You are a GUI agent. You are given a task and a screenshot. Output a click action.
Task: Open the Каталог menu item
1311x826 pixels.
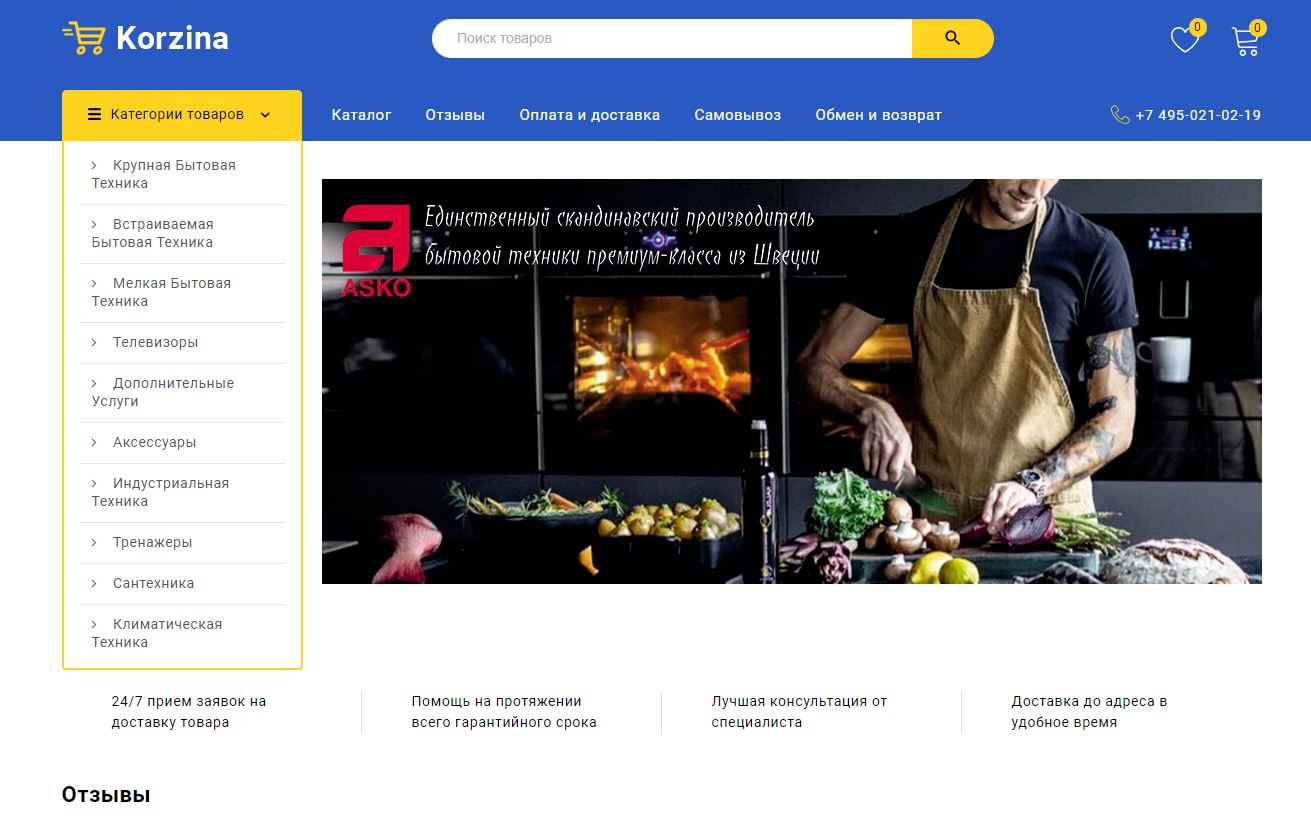pos(361,115)
